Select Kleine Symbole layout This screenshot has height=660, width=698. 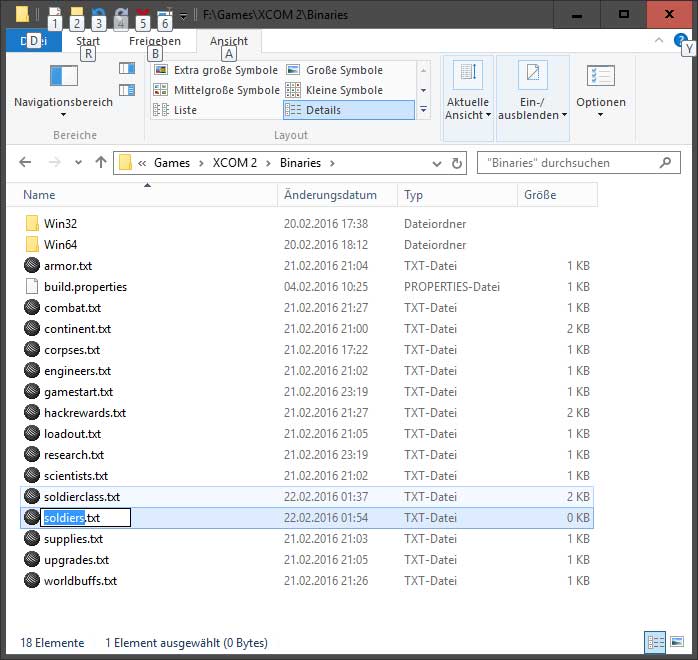[x=334, y=90]
